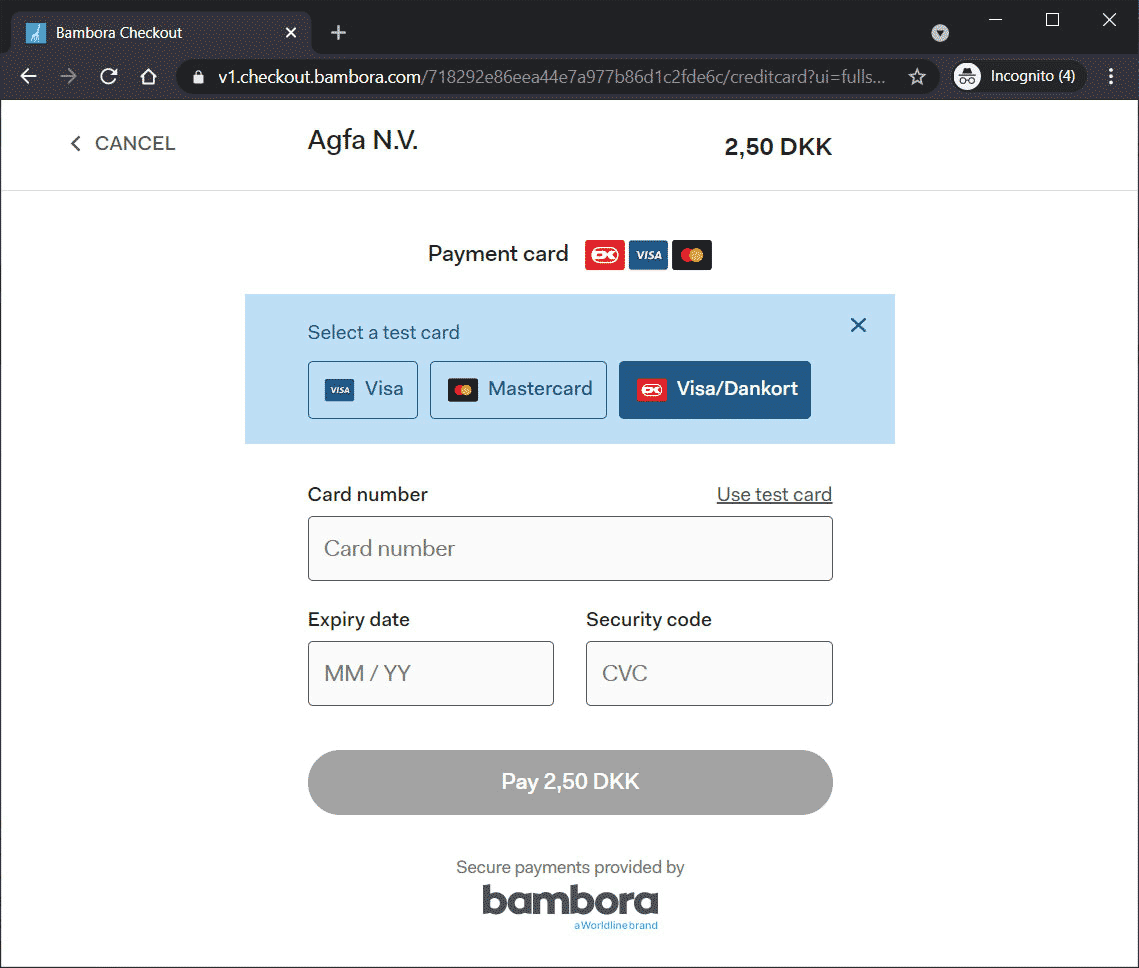This screenshot has width=1139, height=968.
Task: Click the Expiry date label
Action: click(359, 619)
